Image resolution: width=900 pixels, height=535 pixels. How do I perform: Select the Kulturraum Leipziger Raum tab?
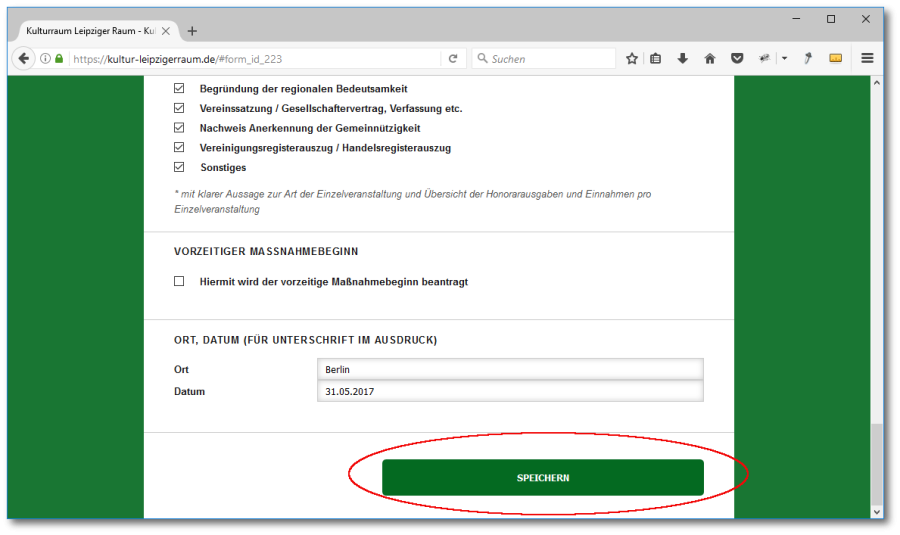92,31
